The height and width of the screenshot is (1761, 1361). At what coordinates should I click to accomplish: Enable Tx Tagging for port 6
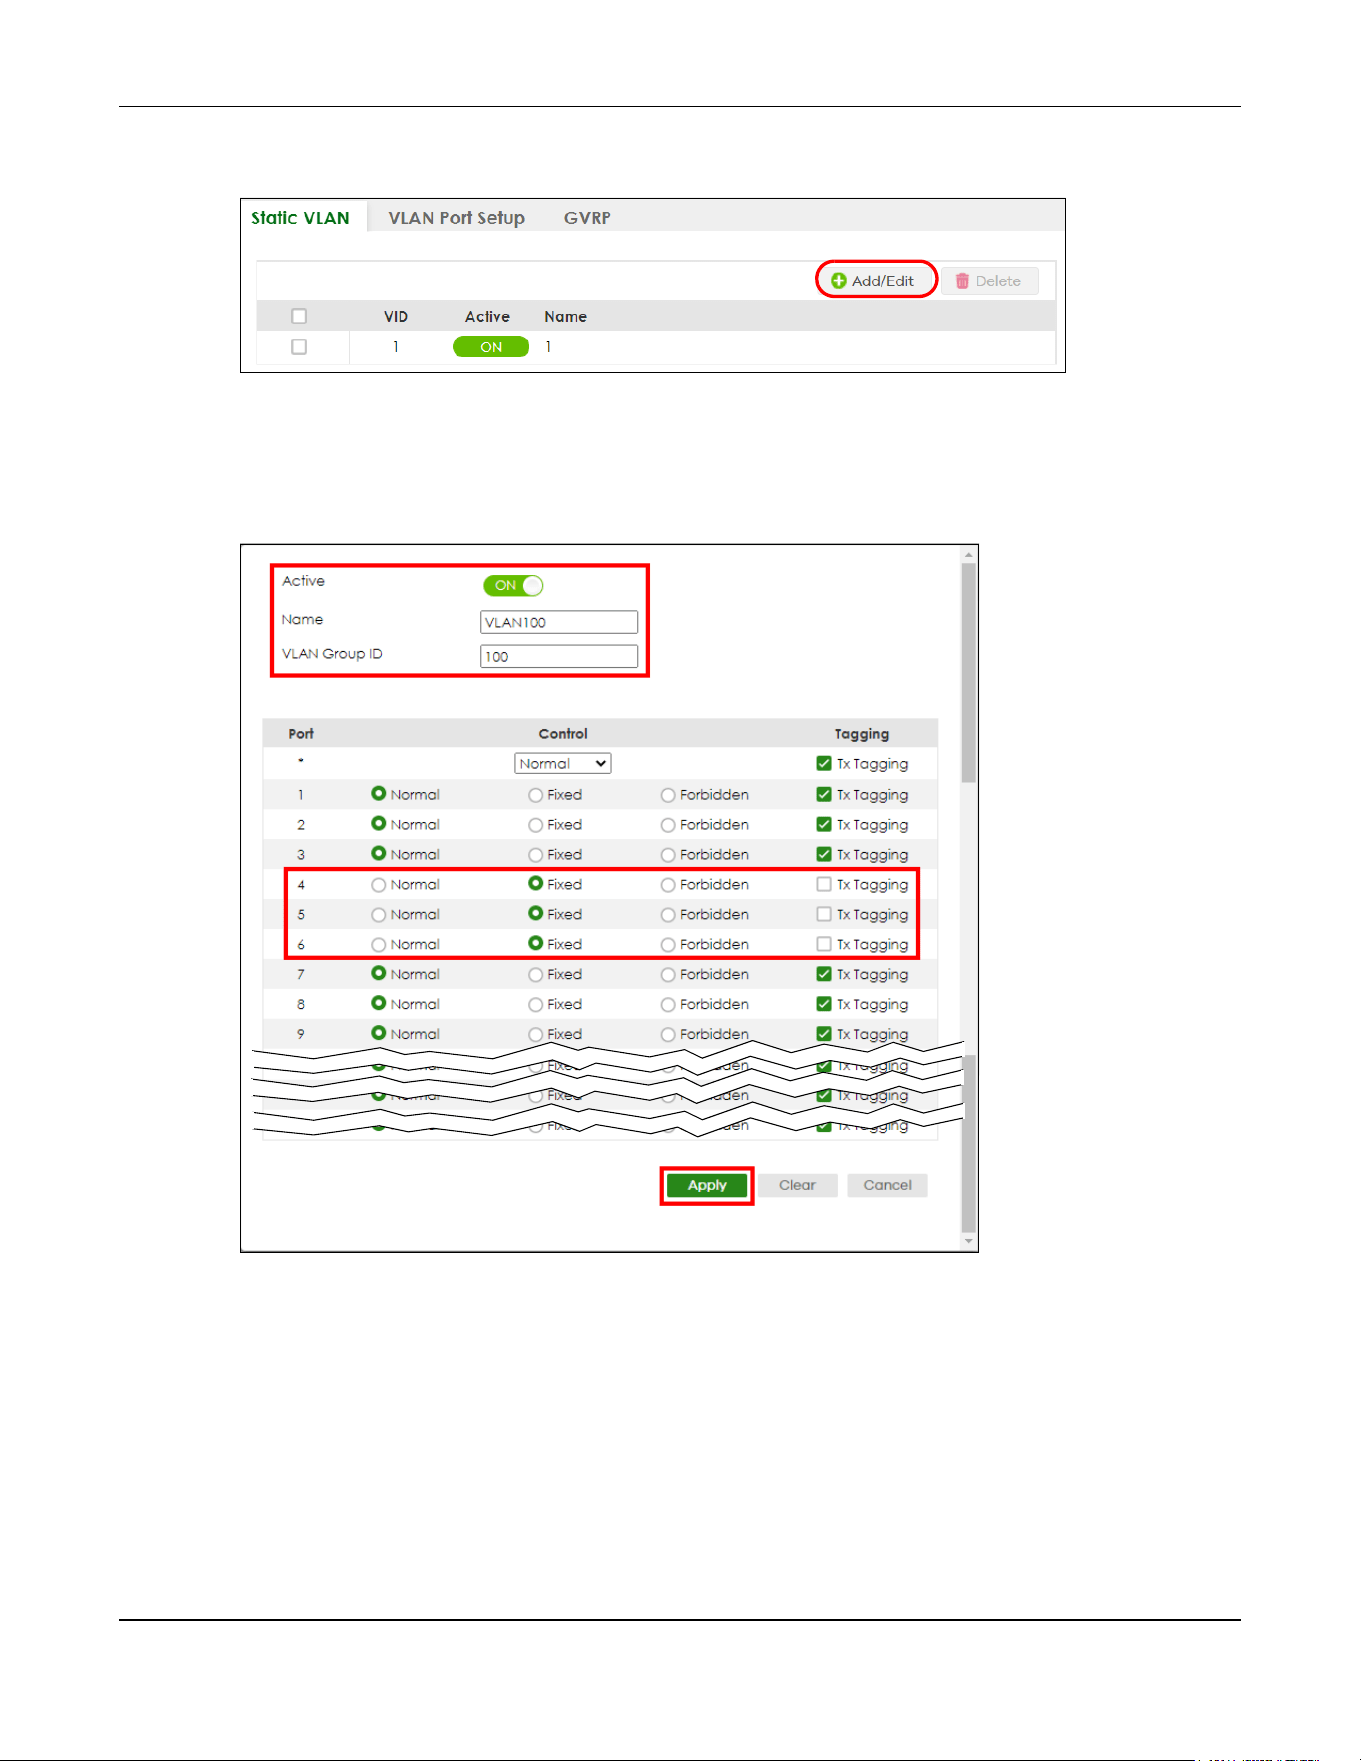click(824, 944)
